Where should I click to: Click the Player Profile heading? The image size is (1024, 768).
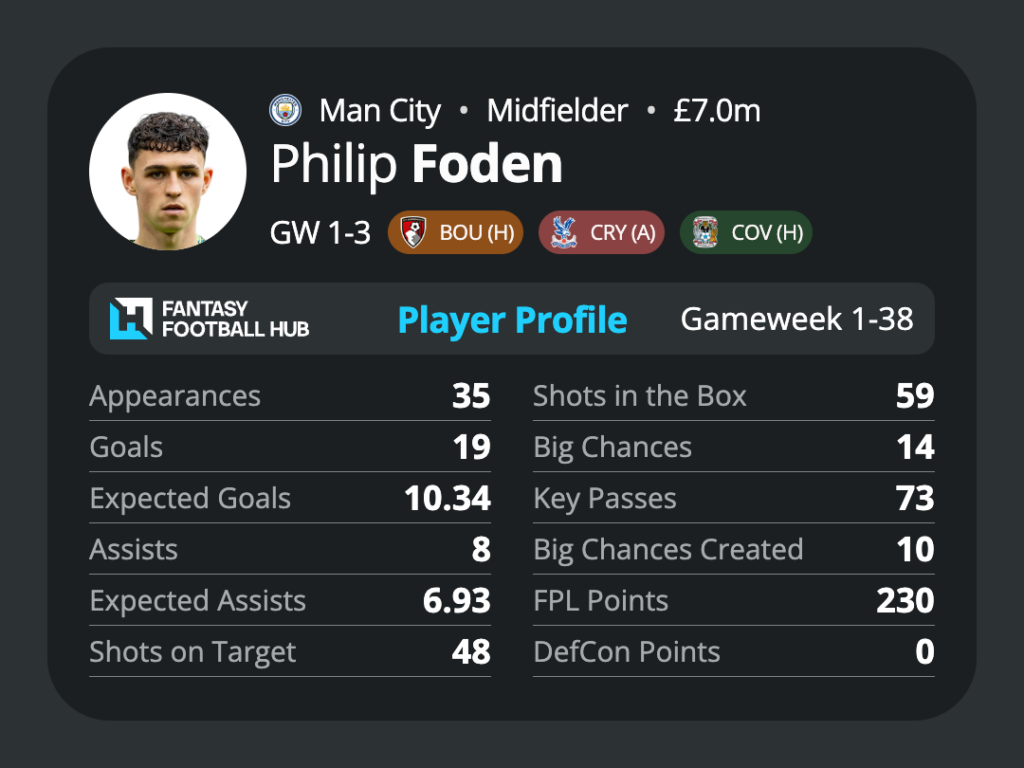513,320
